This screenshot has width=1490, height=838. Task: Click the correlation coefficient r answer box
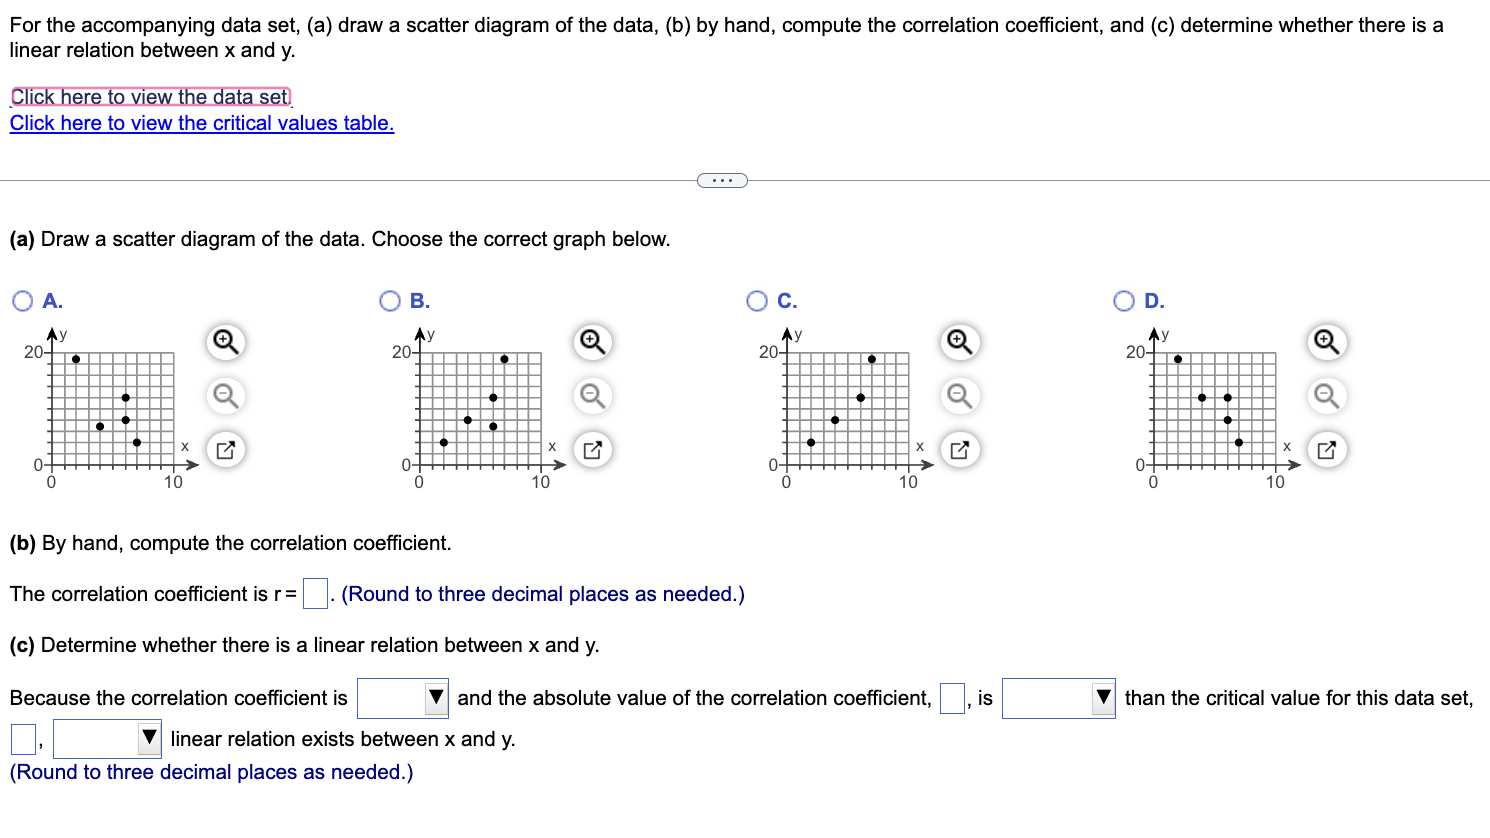[x=314, y=593]
